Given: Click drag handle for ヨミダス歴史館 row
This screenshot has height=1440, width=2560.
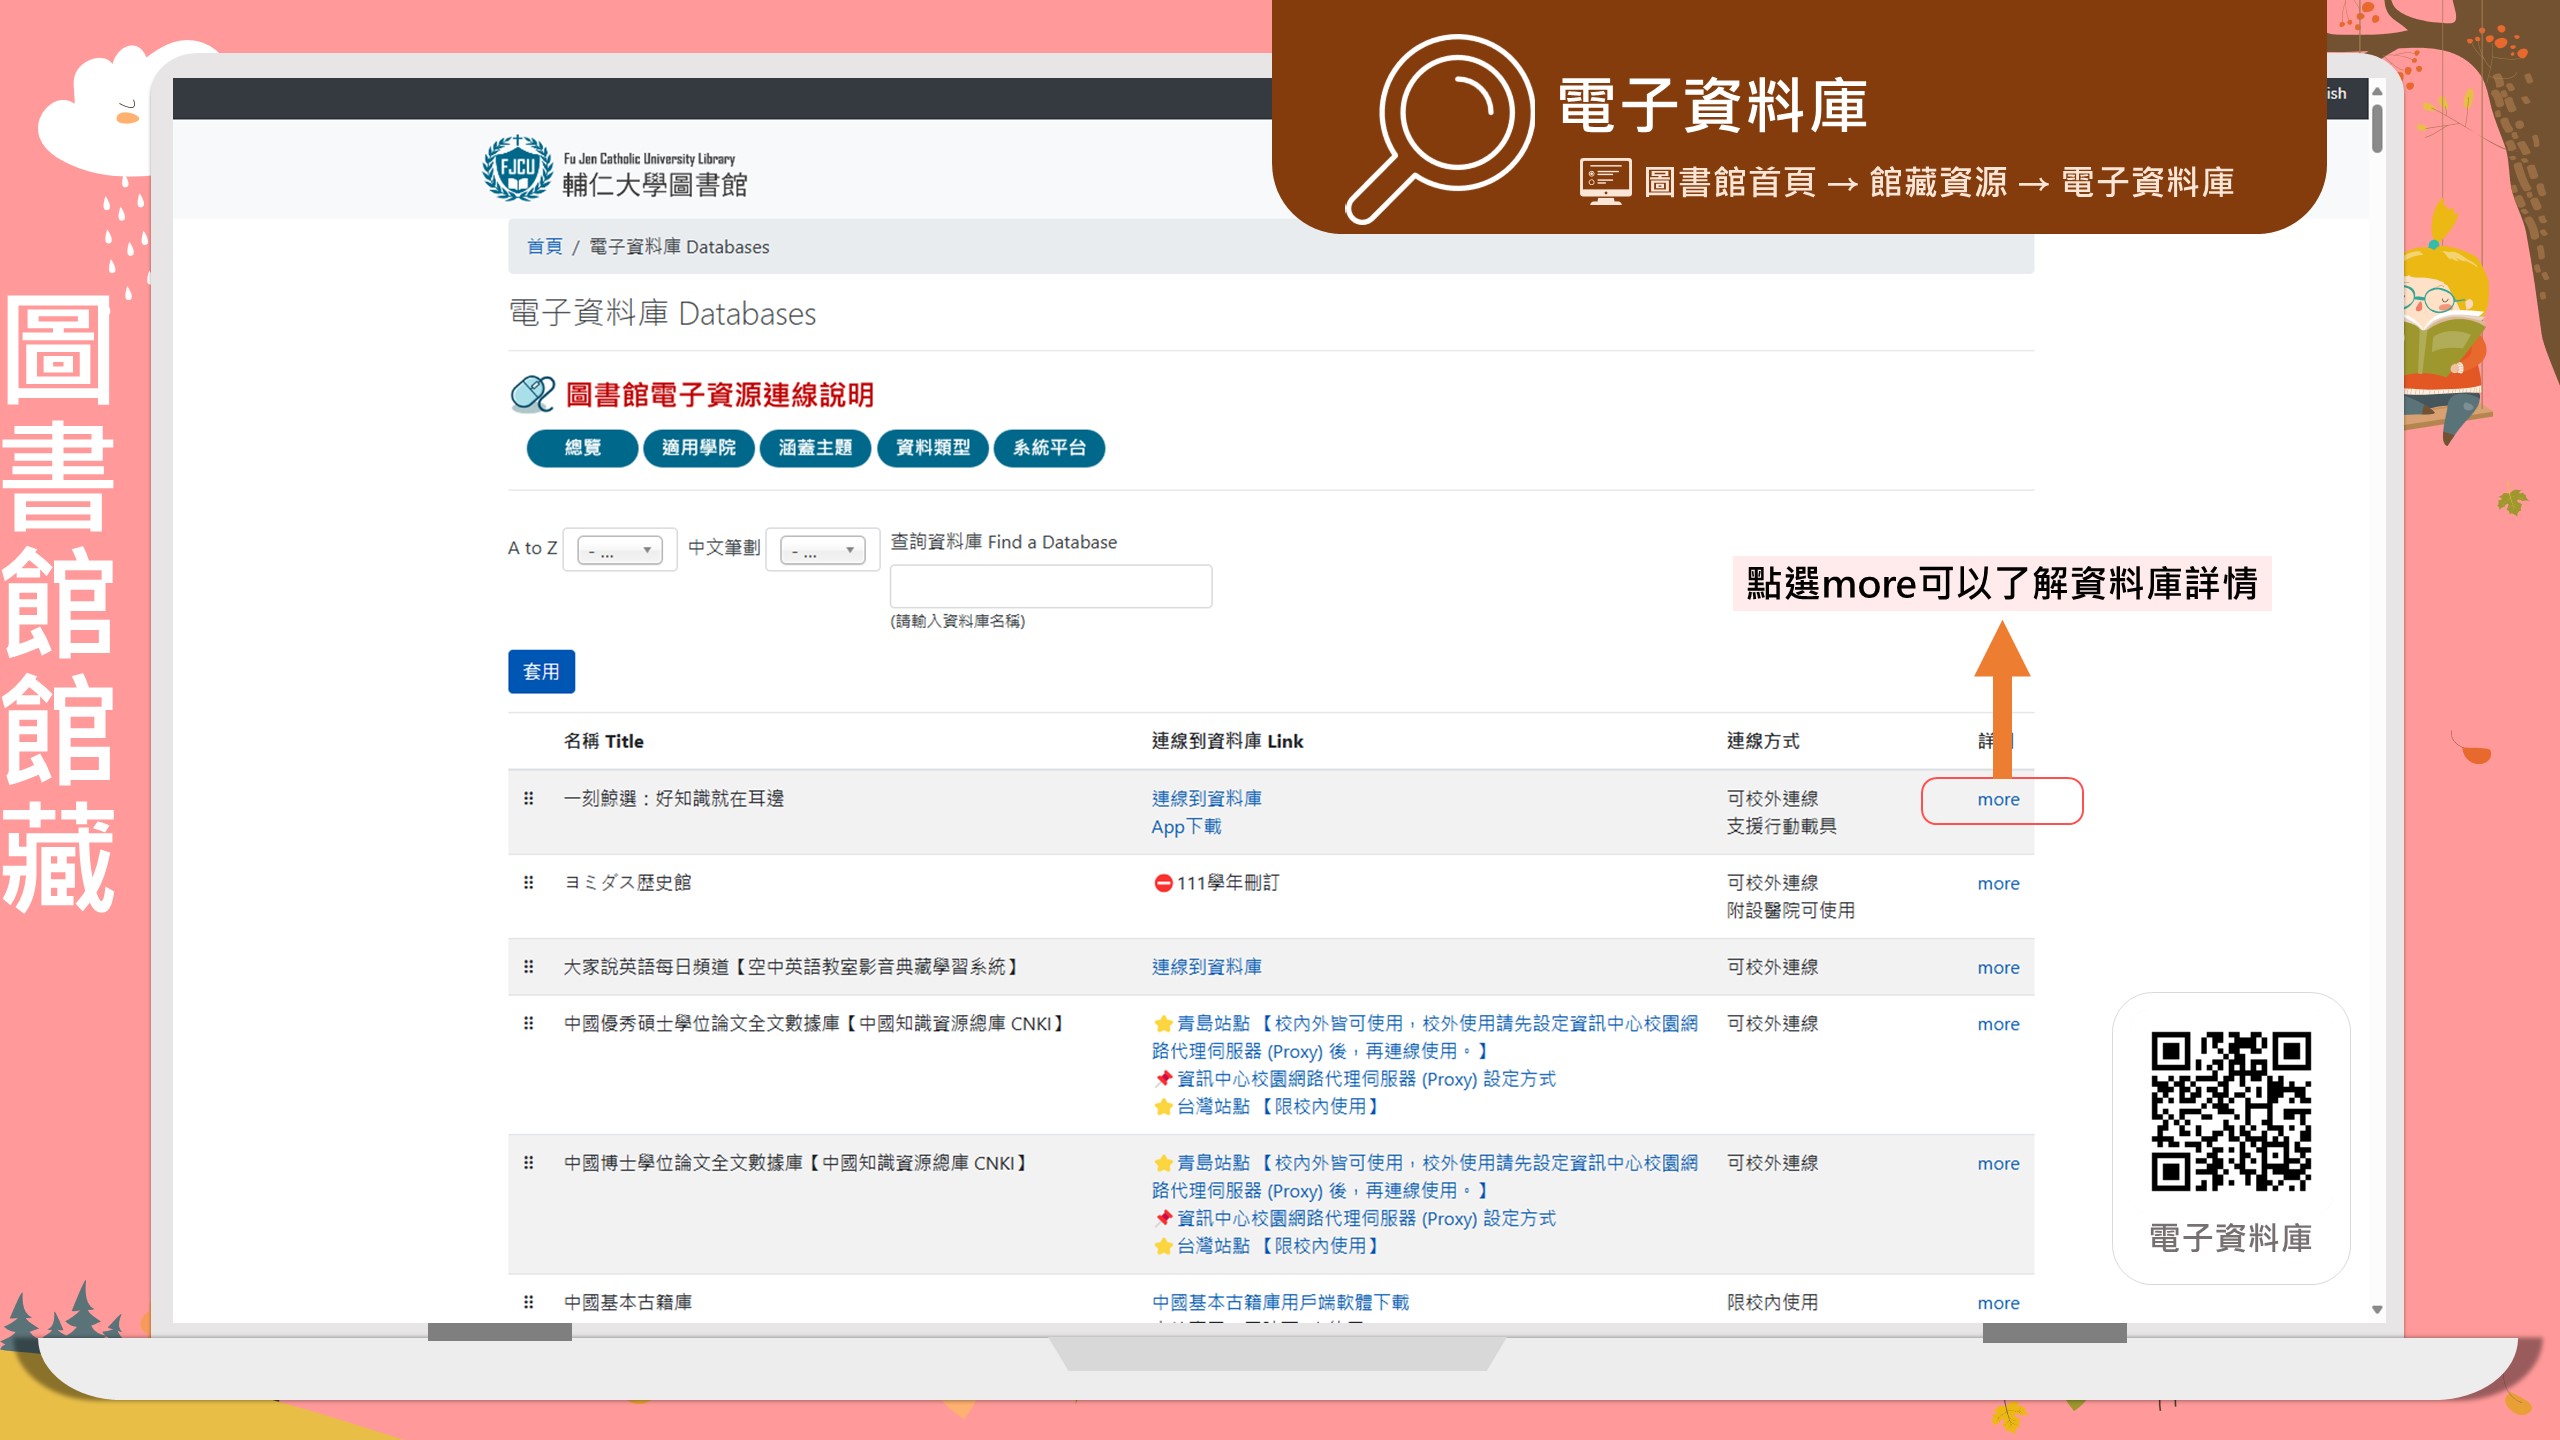Looking at the screenshot, I should pos(529,882).
